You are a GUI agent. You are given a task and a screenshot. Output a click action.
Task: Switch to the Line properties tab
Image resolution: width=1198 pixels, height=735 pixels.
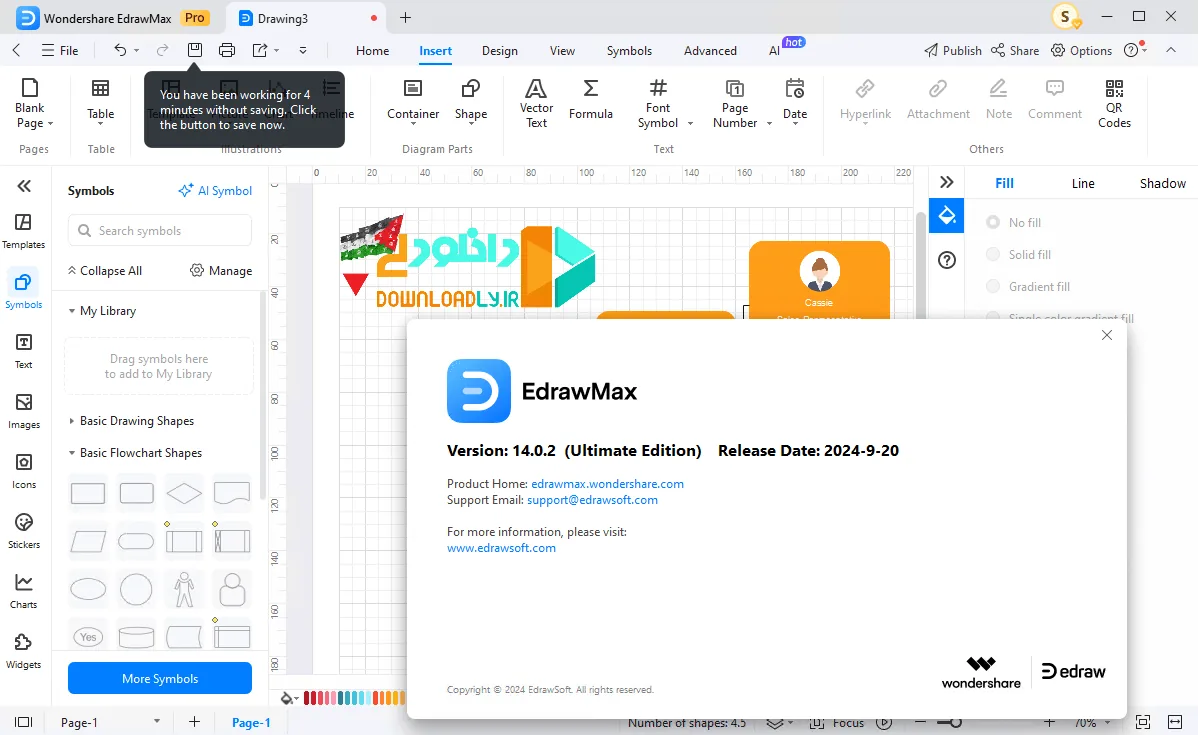point(1083,183)
